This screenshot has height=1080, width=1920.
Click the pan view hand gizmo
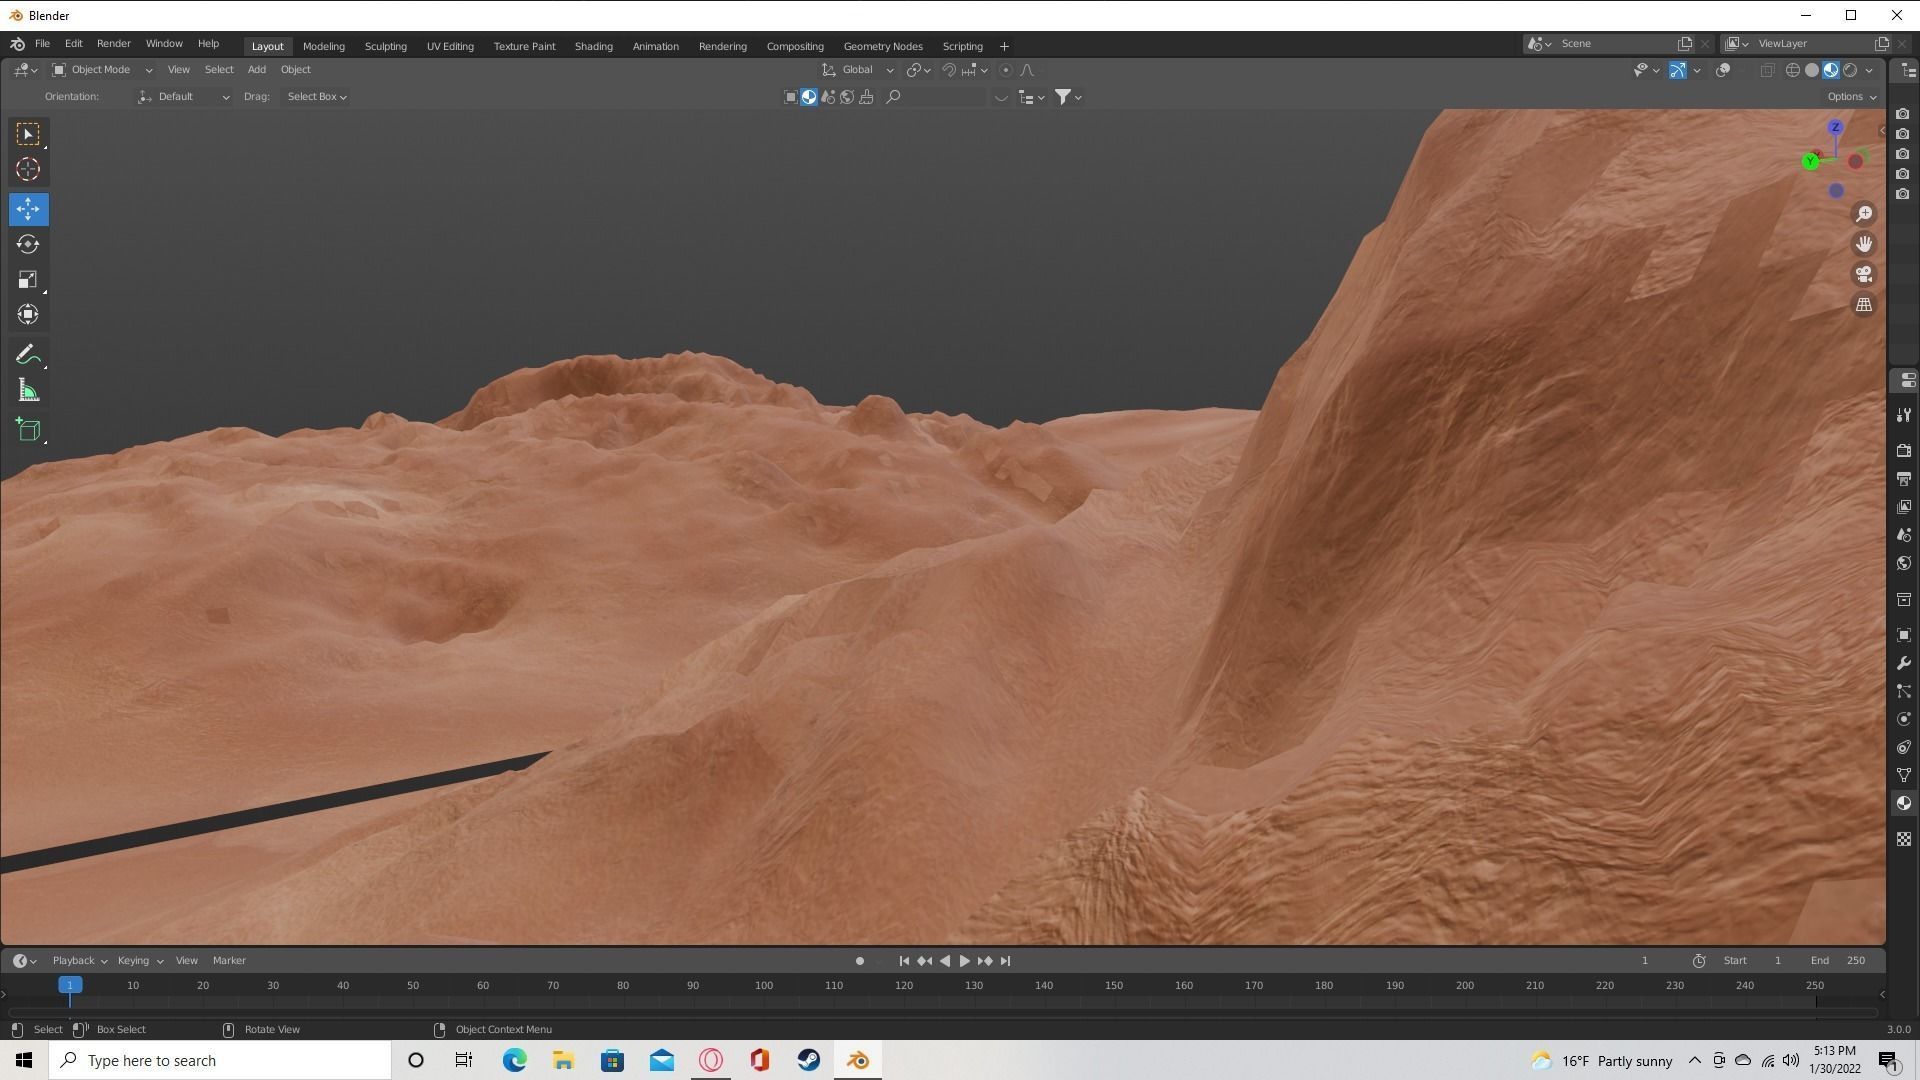point(1864,244)
